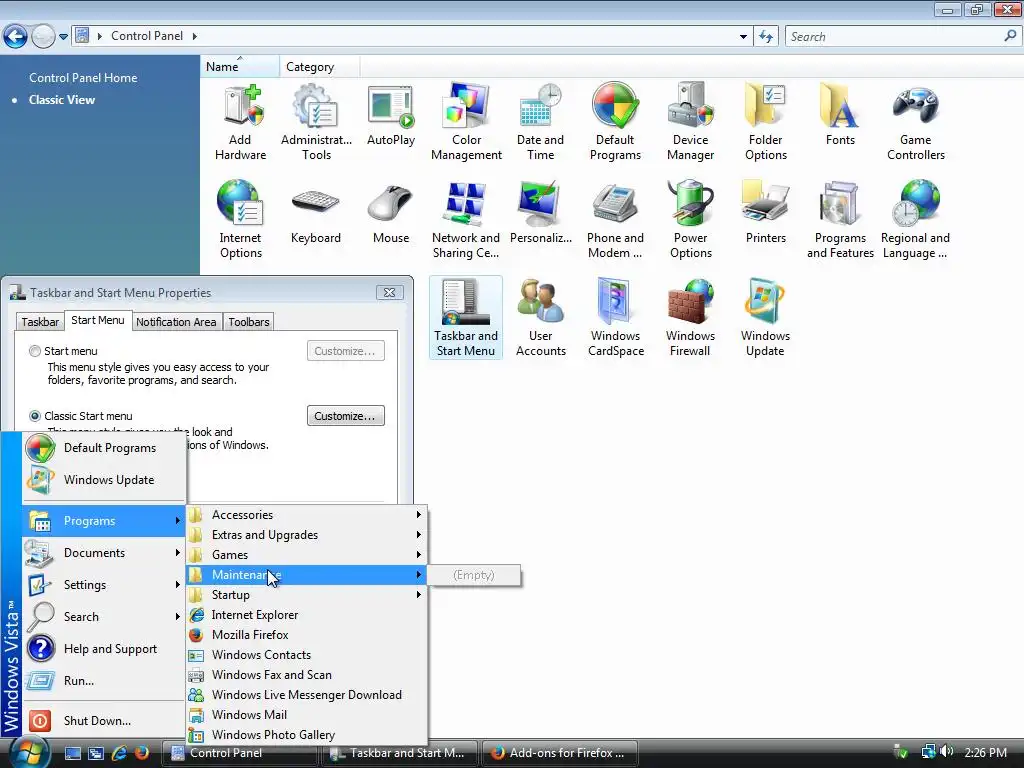
Task: Open Programs and Features icon
Action: (840, 221)
